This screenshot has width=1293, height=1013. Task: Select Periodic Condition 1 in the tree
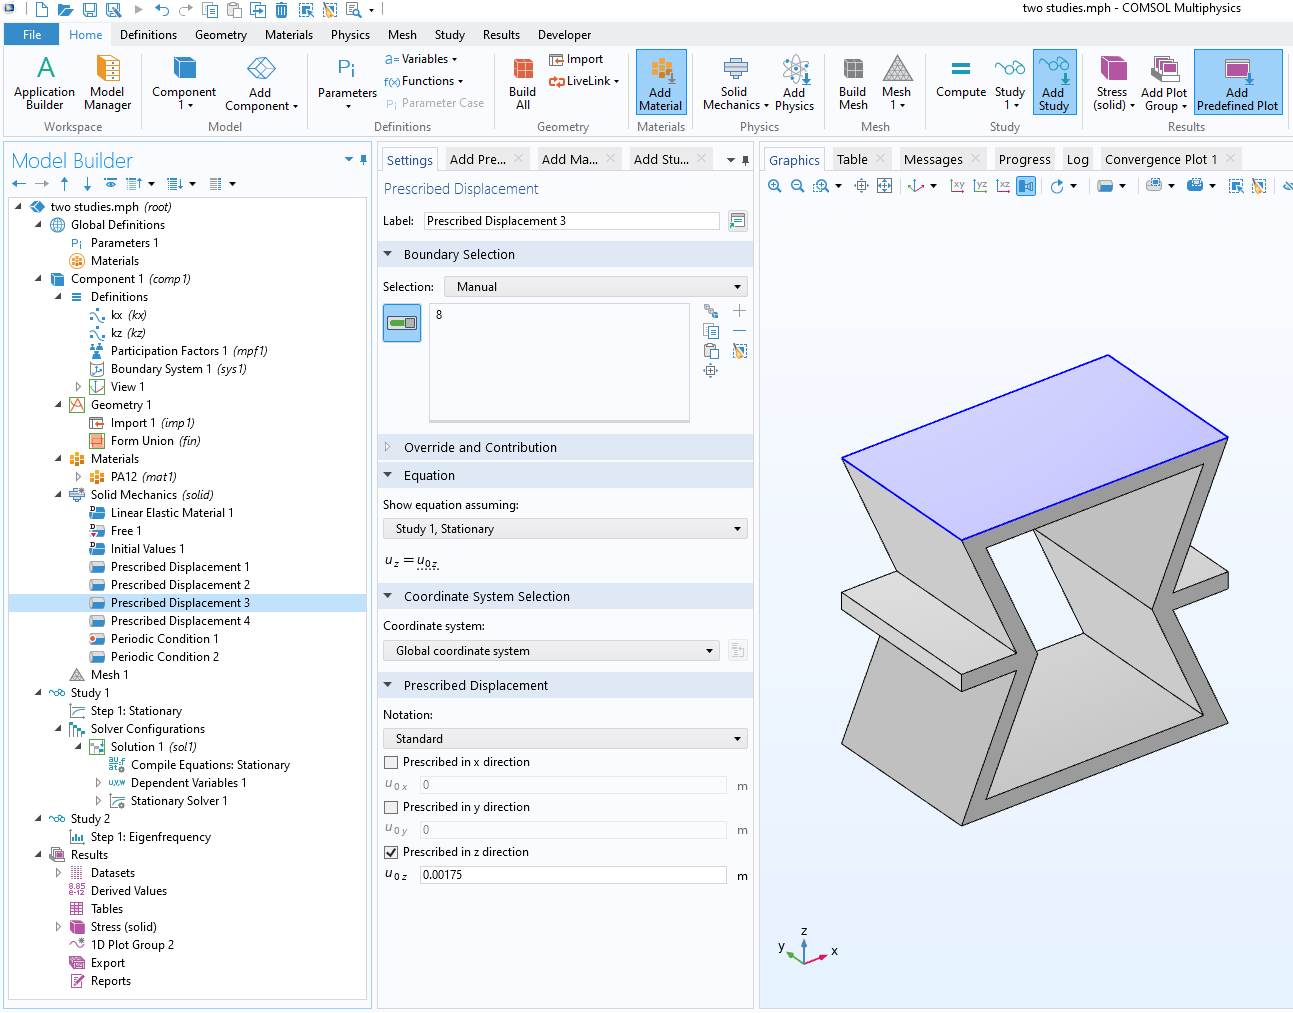click(164, 639)
